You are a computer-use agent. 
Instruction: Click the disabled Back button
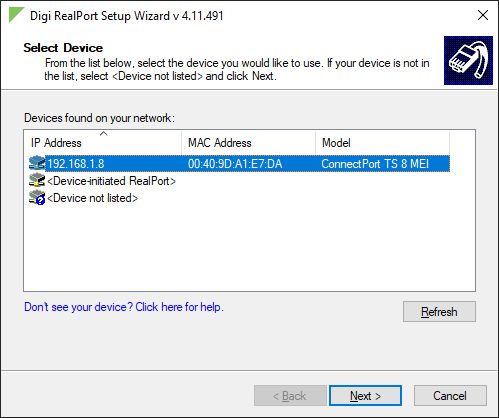click(x=290, y=396)
